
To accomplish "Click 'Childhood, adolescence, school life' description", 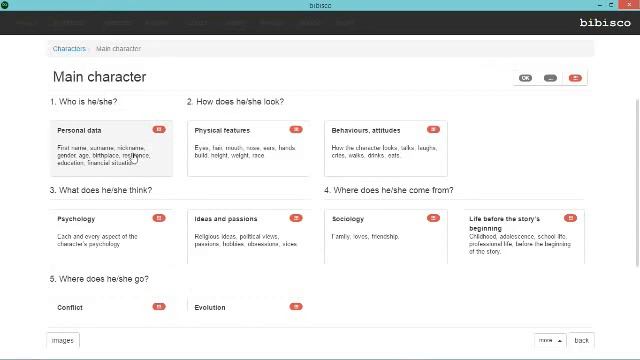I will pos(520,244).
